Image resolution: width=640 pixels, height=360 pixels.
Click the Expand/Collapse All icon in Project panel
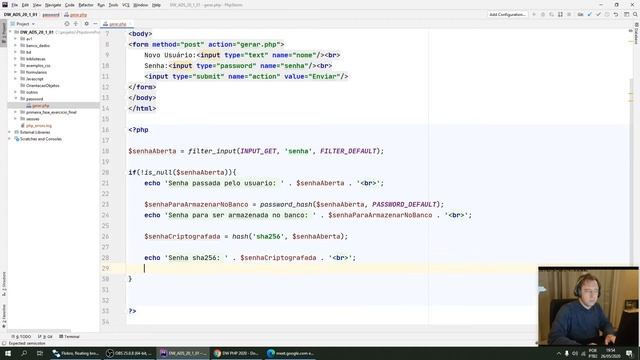76,24
